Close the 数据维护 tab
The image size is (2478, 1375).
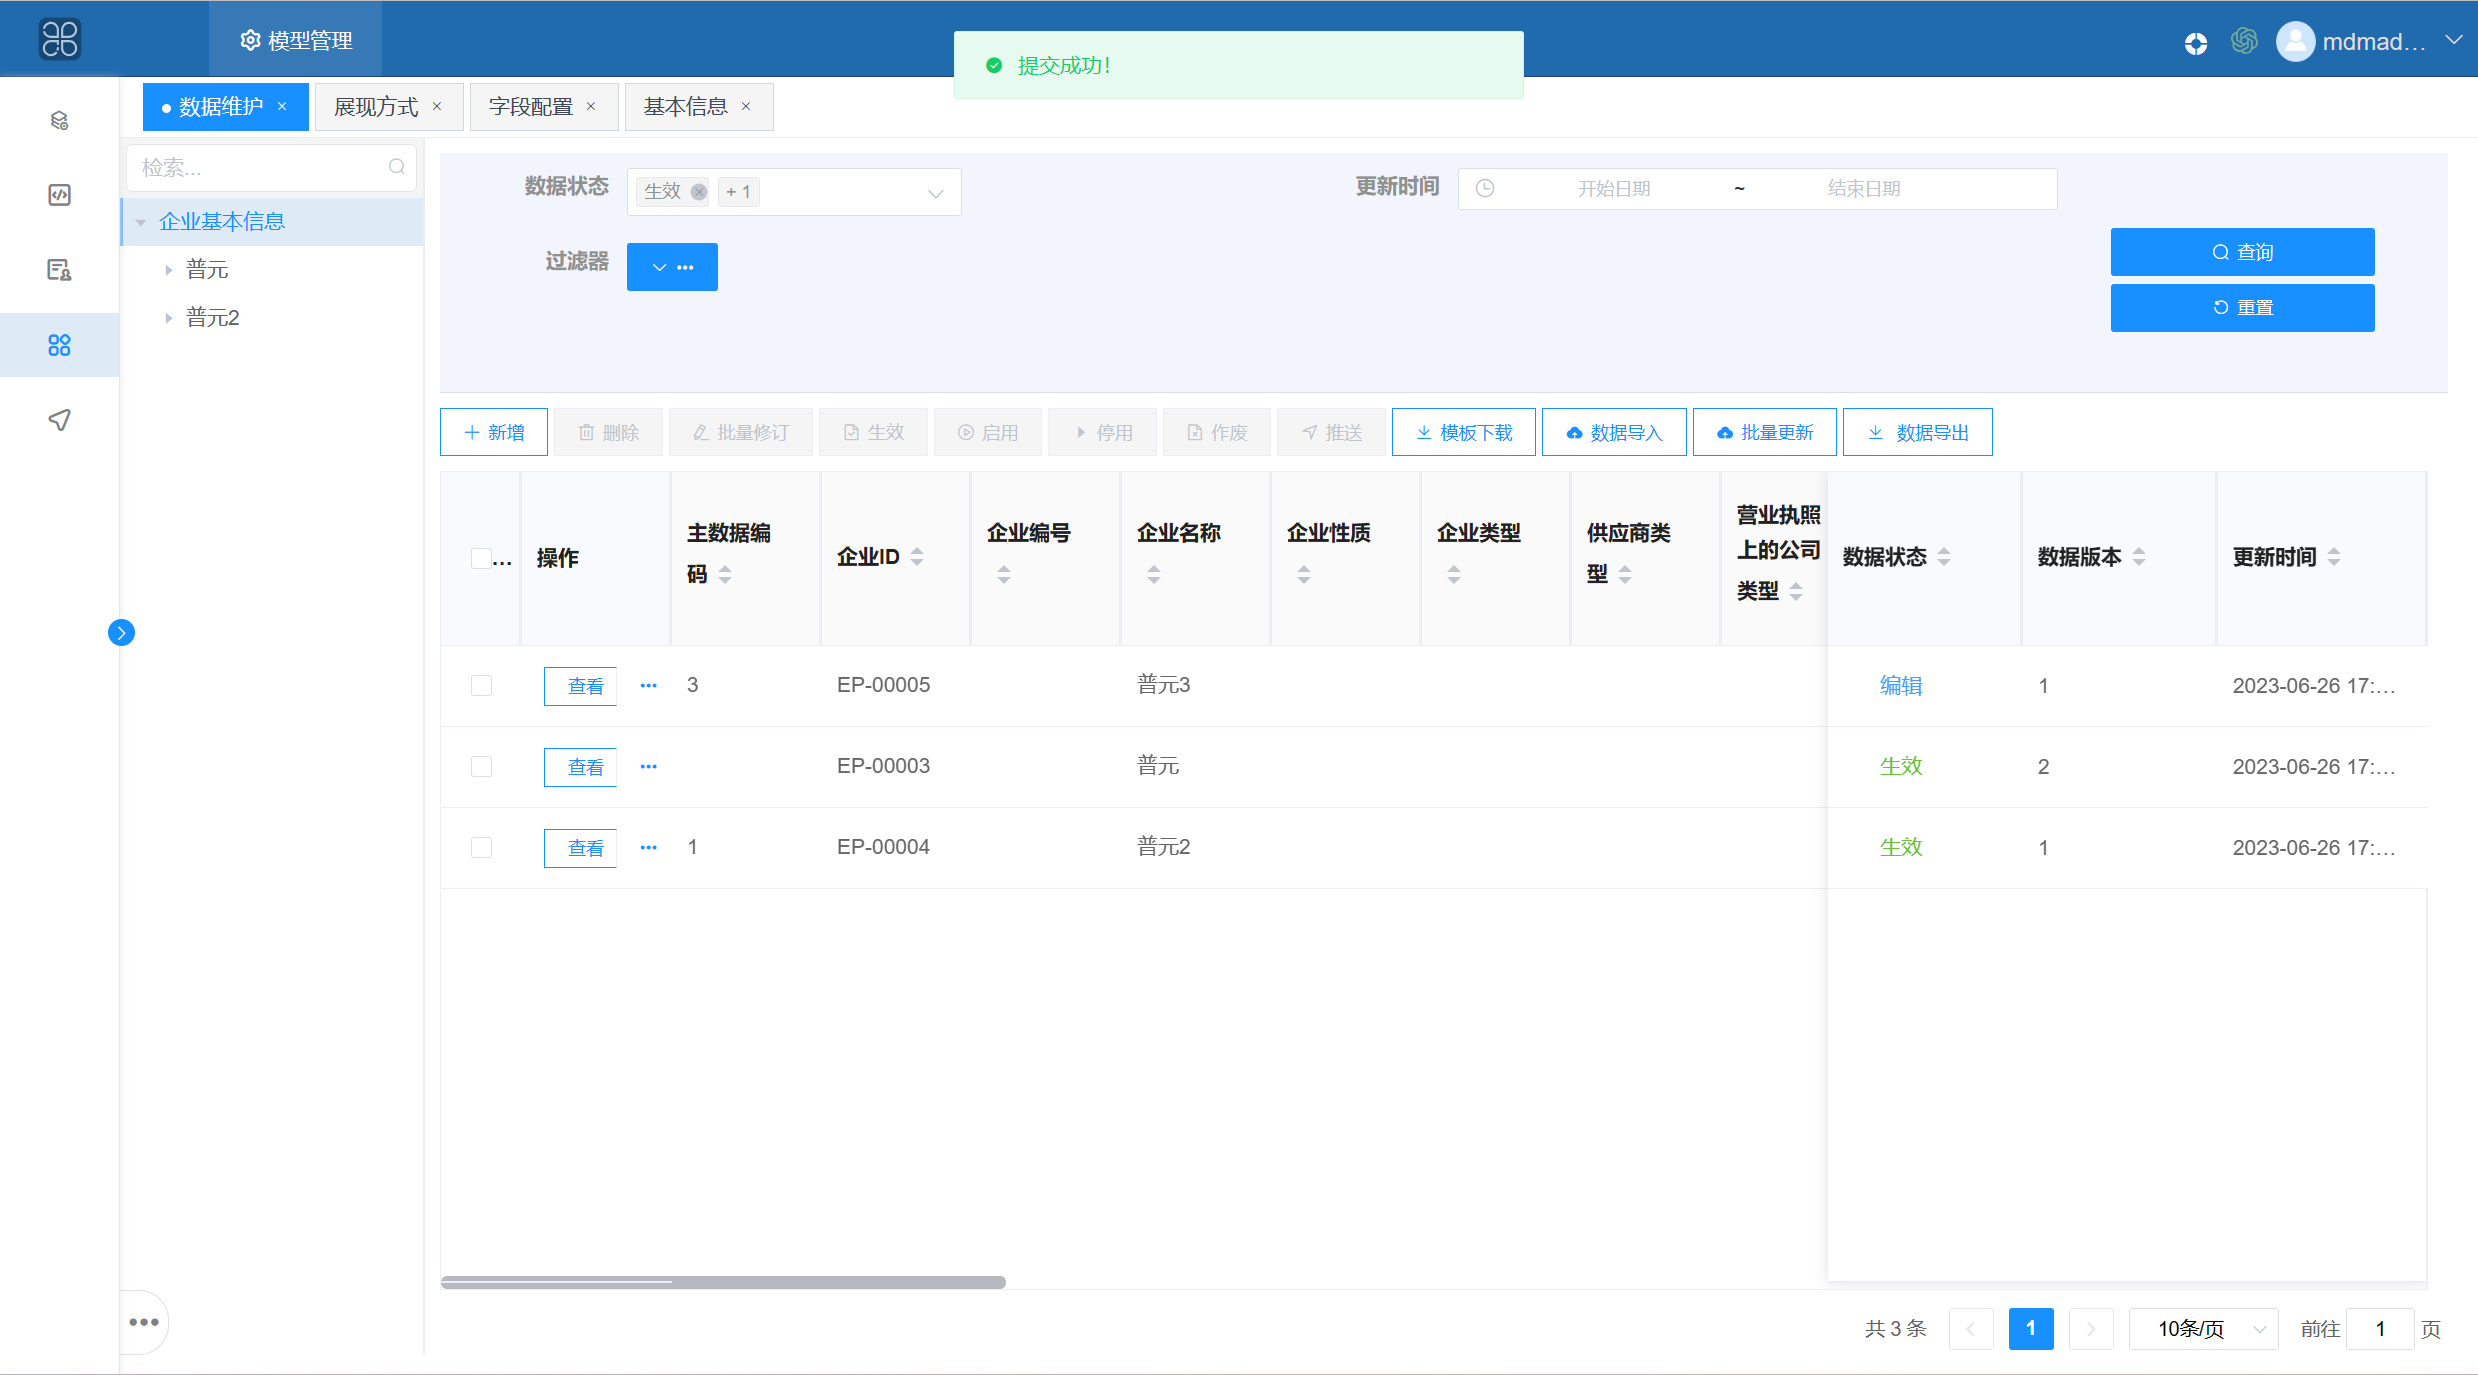[x=282, y=106]
